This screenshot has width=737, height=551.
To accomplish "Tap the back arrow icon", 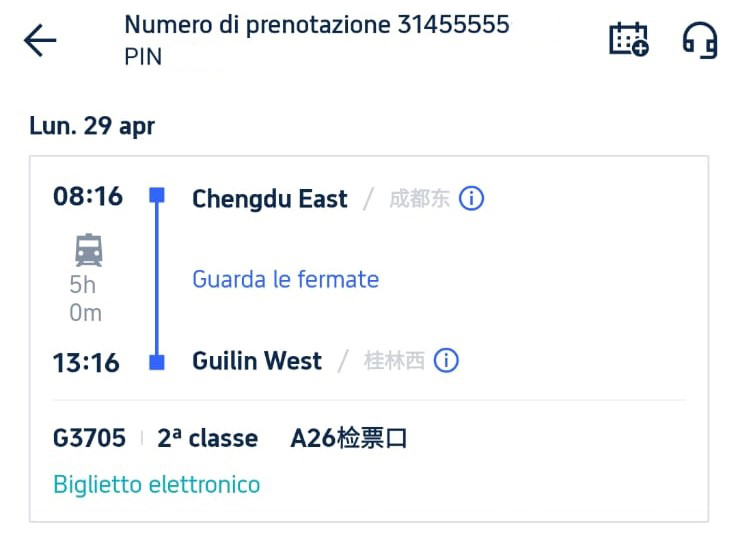I will click(x=40, y=41).
